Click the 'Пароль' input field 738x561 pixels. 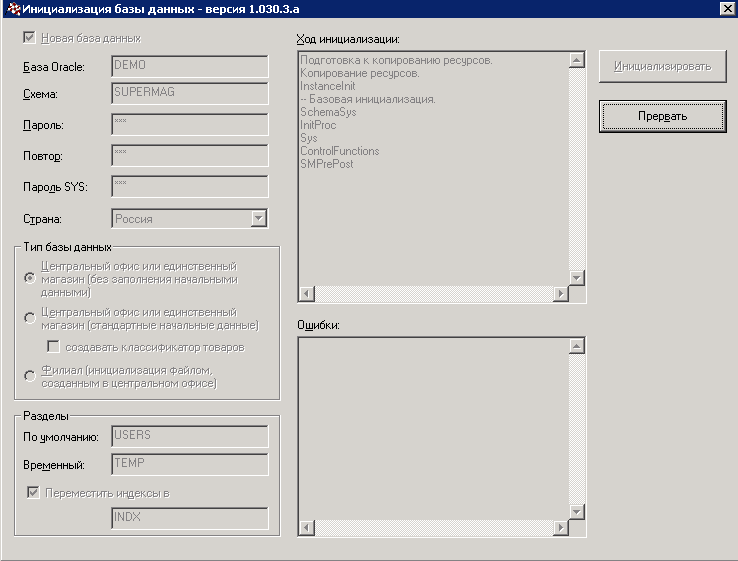(190, 124)
